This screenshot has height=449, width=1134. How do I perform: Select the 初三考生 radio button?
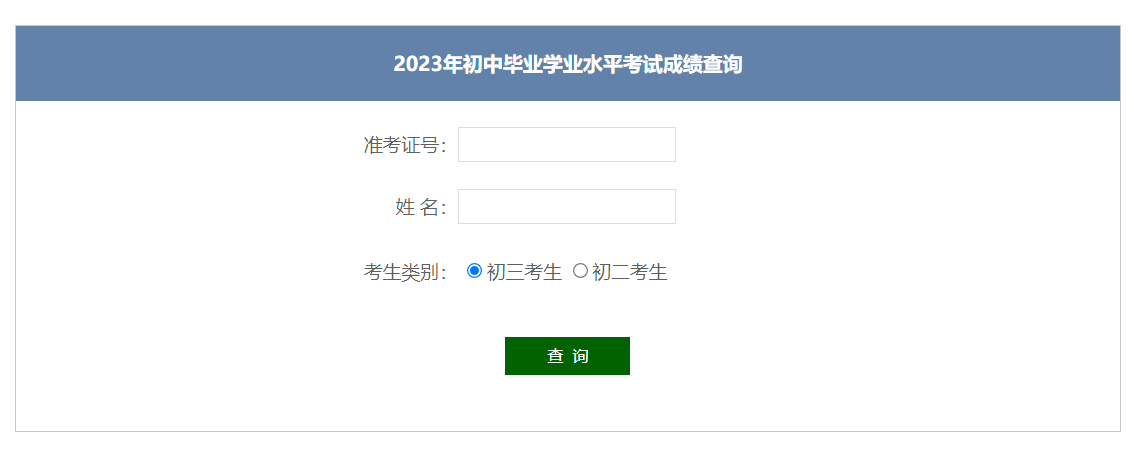[475, 271]
